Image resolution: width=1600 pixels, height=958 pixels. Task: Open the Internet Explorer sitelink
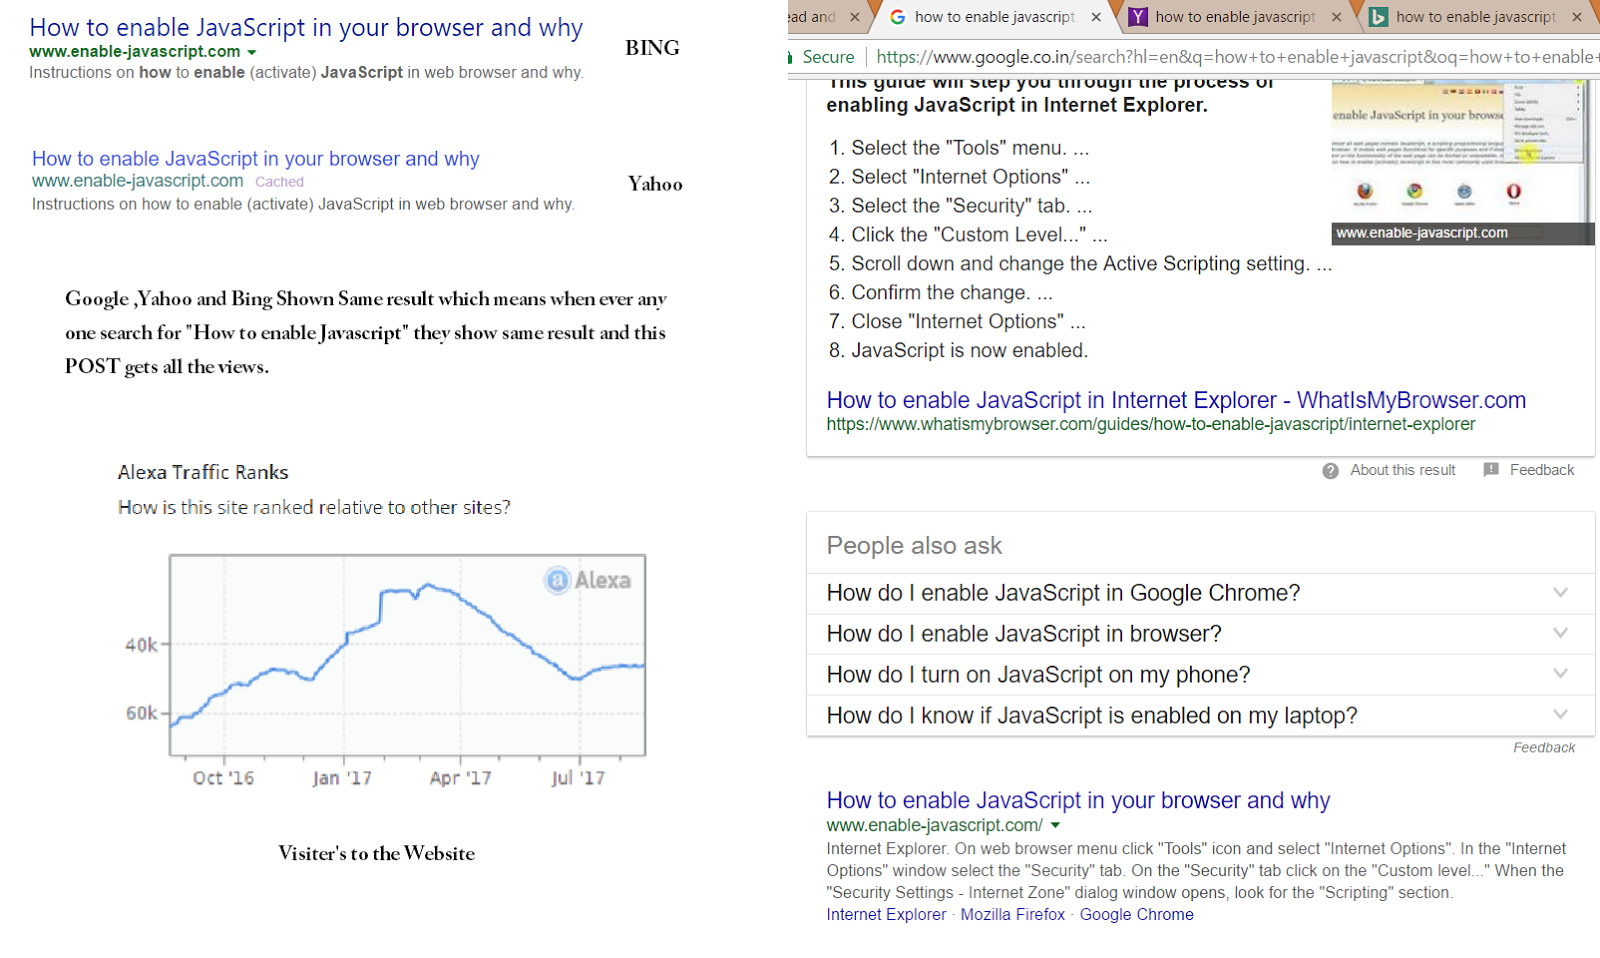[886, 914]
